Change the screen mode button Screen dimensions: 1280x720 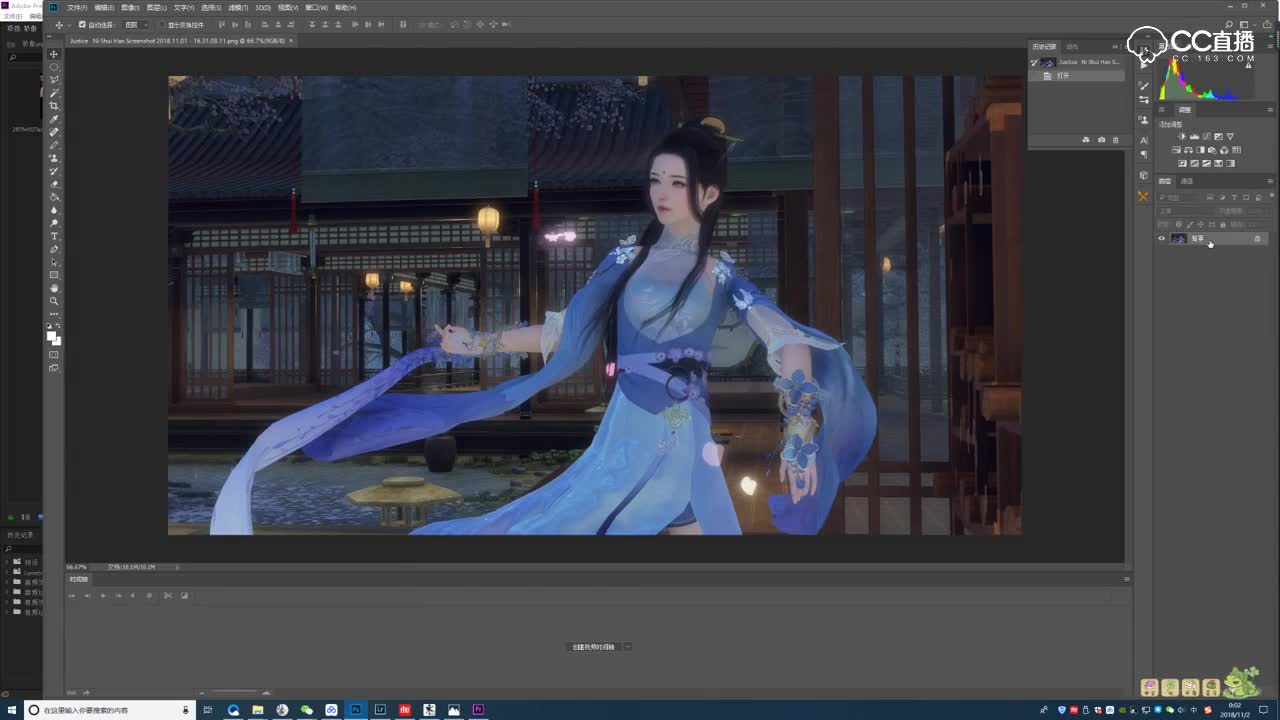click(x=54, y=368)
